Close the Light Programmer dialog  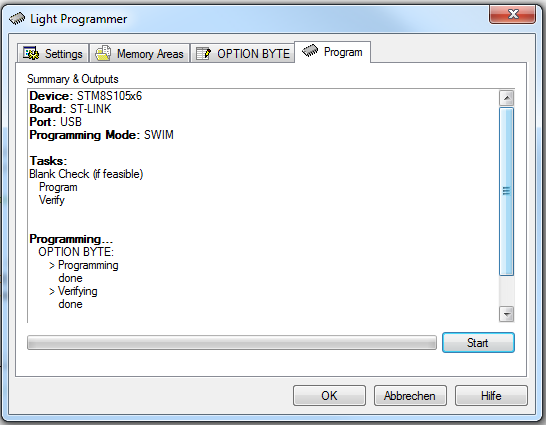click(x=512, y=14)
